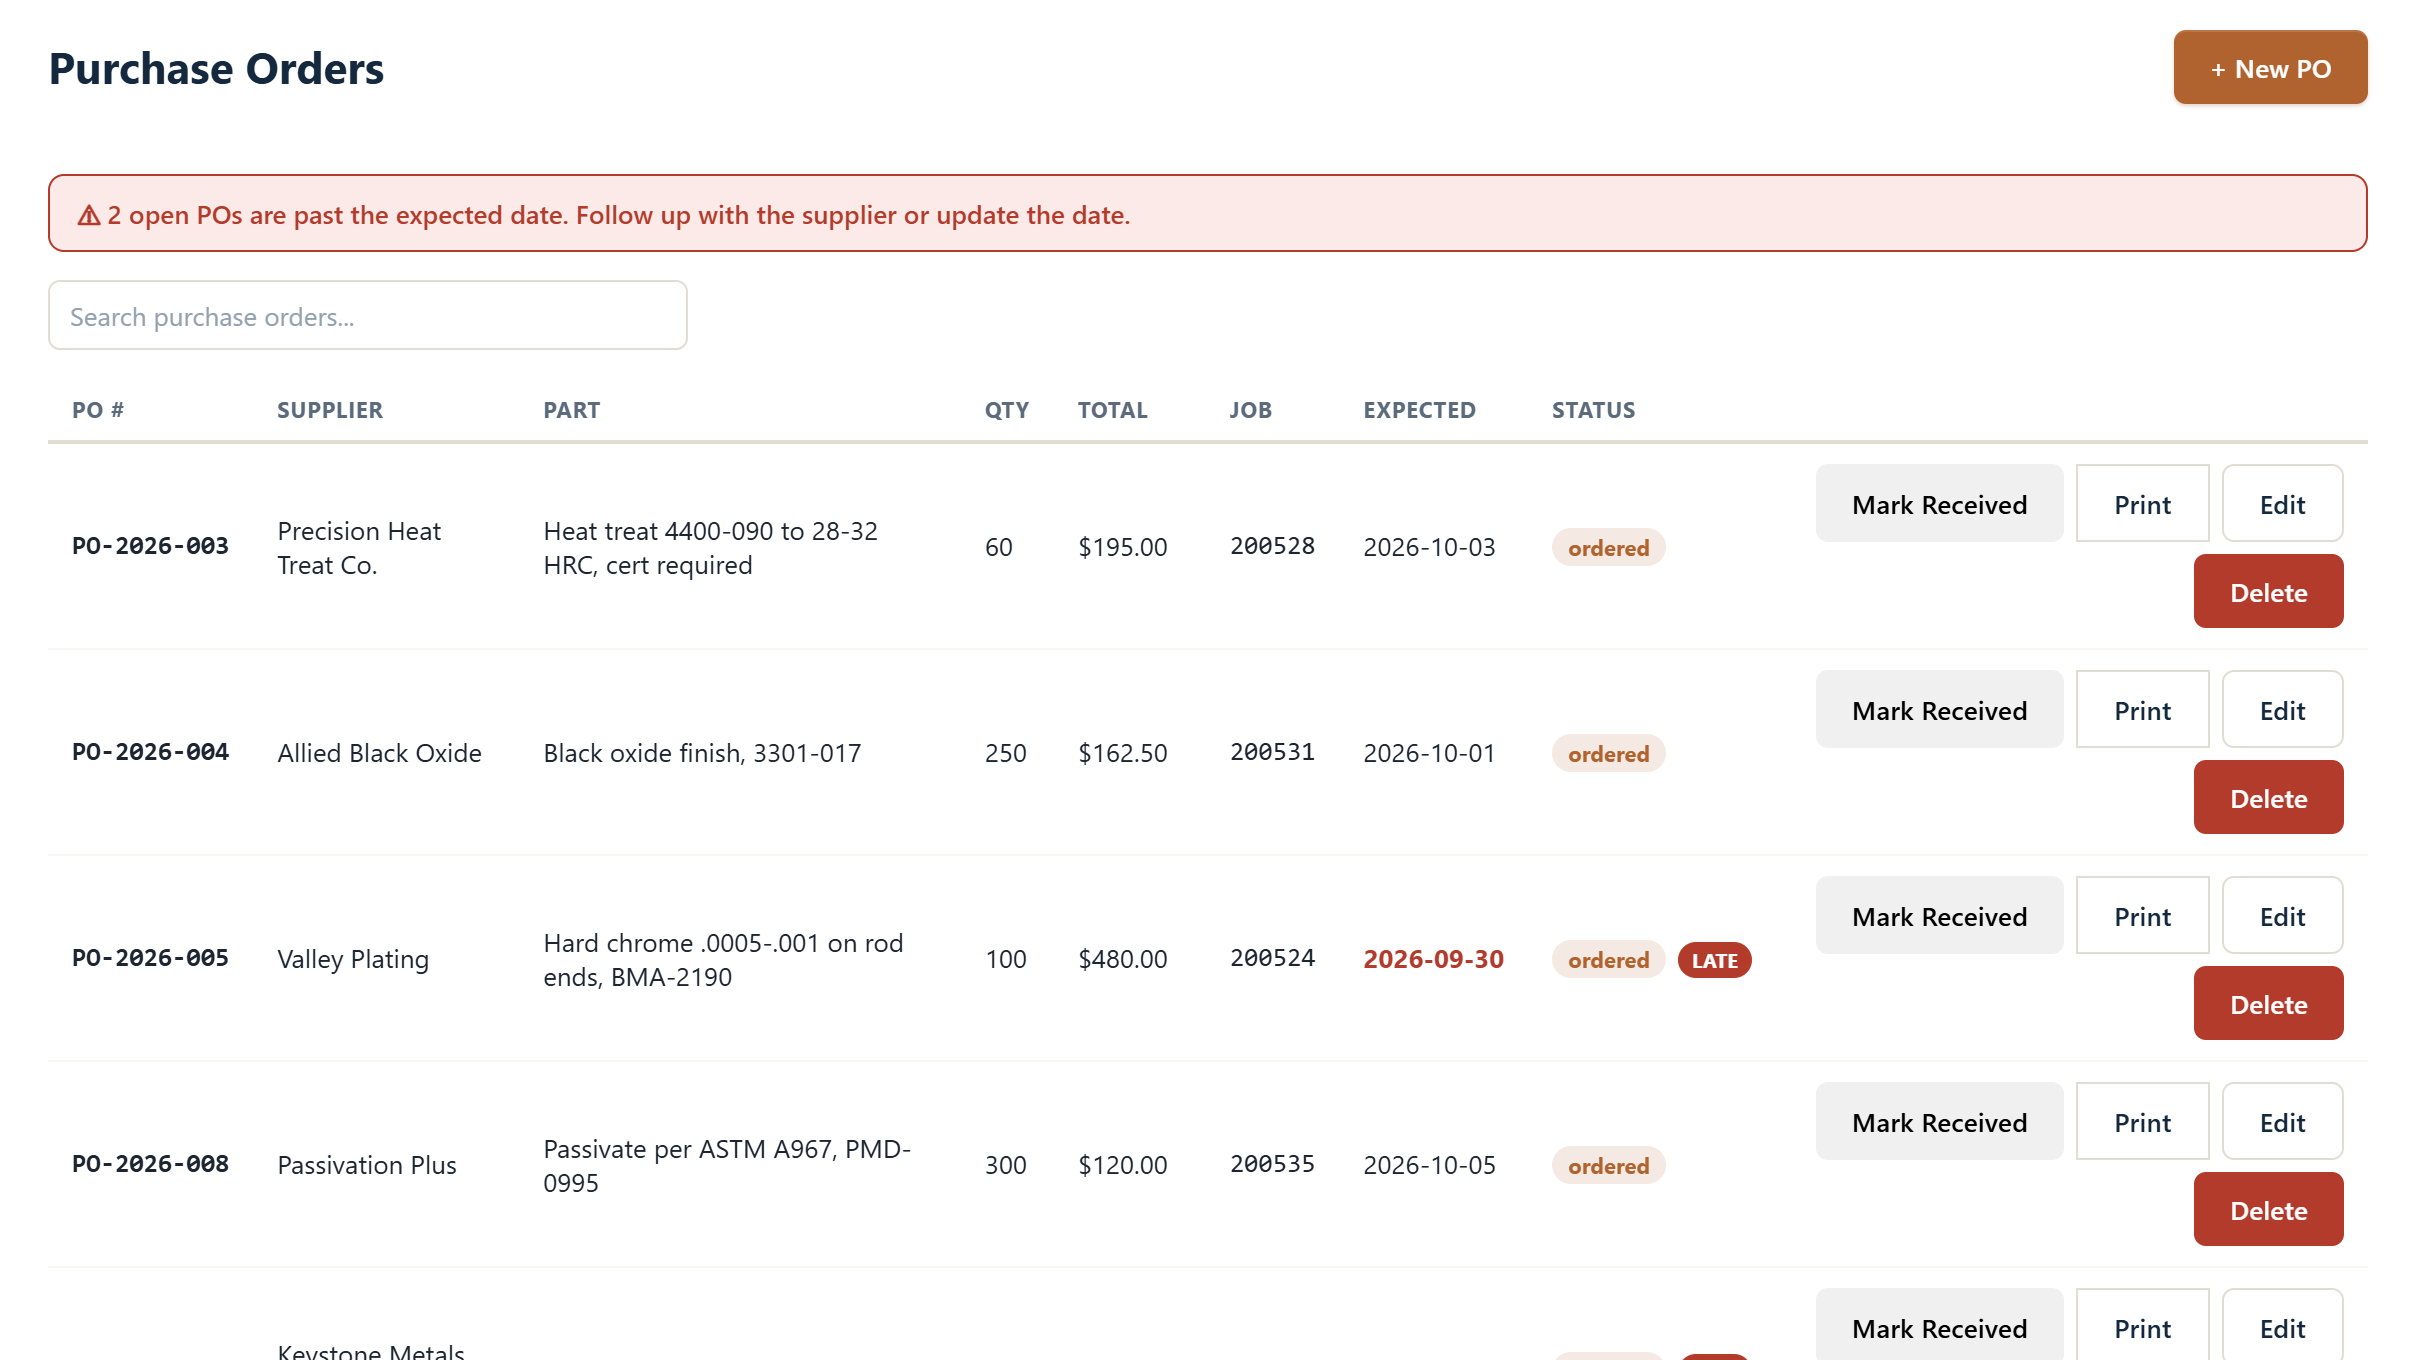The height and width of the screenshot is (1360, 2416).
Task: Print PO-2026-008
Action: 2142,1122
